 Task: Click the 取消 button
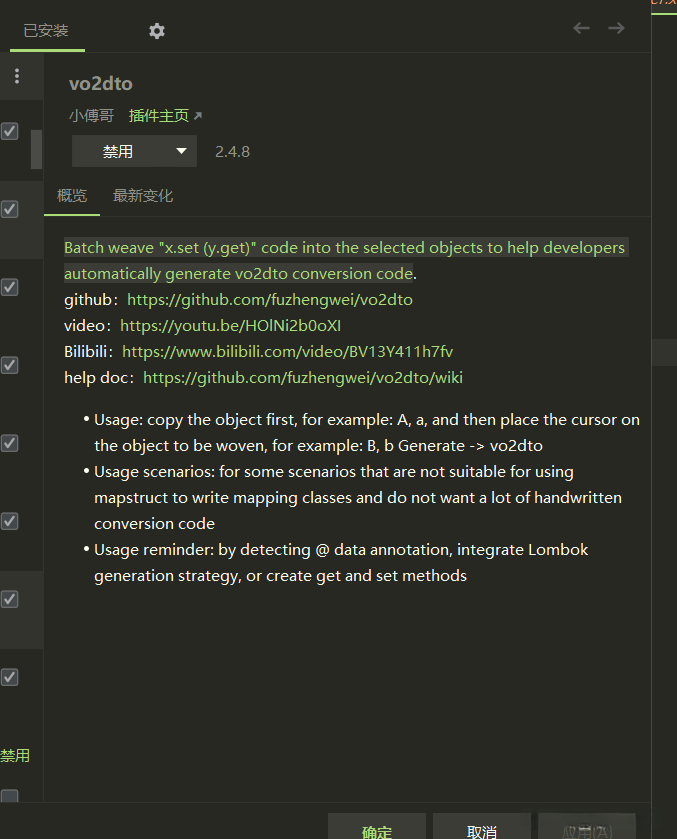point(481,830)
